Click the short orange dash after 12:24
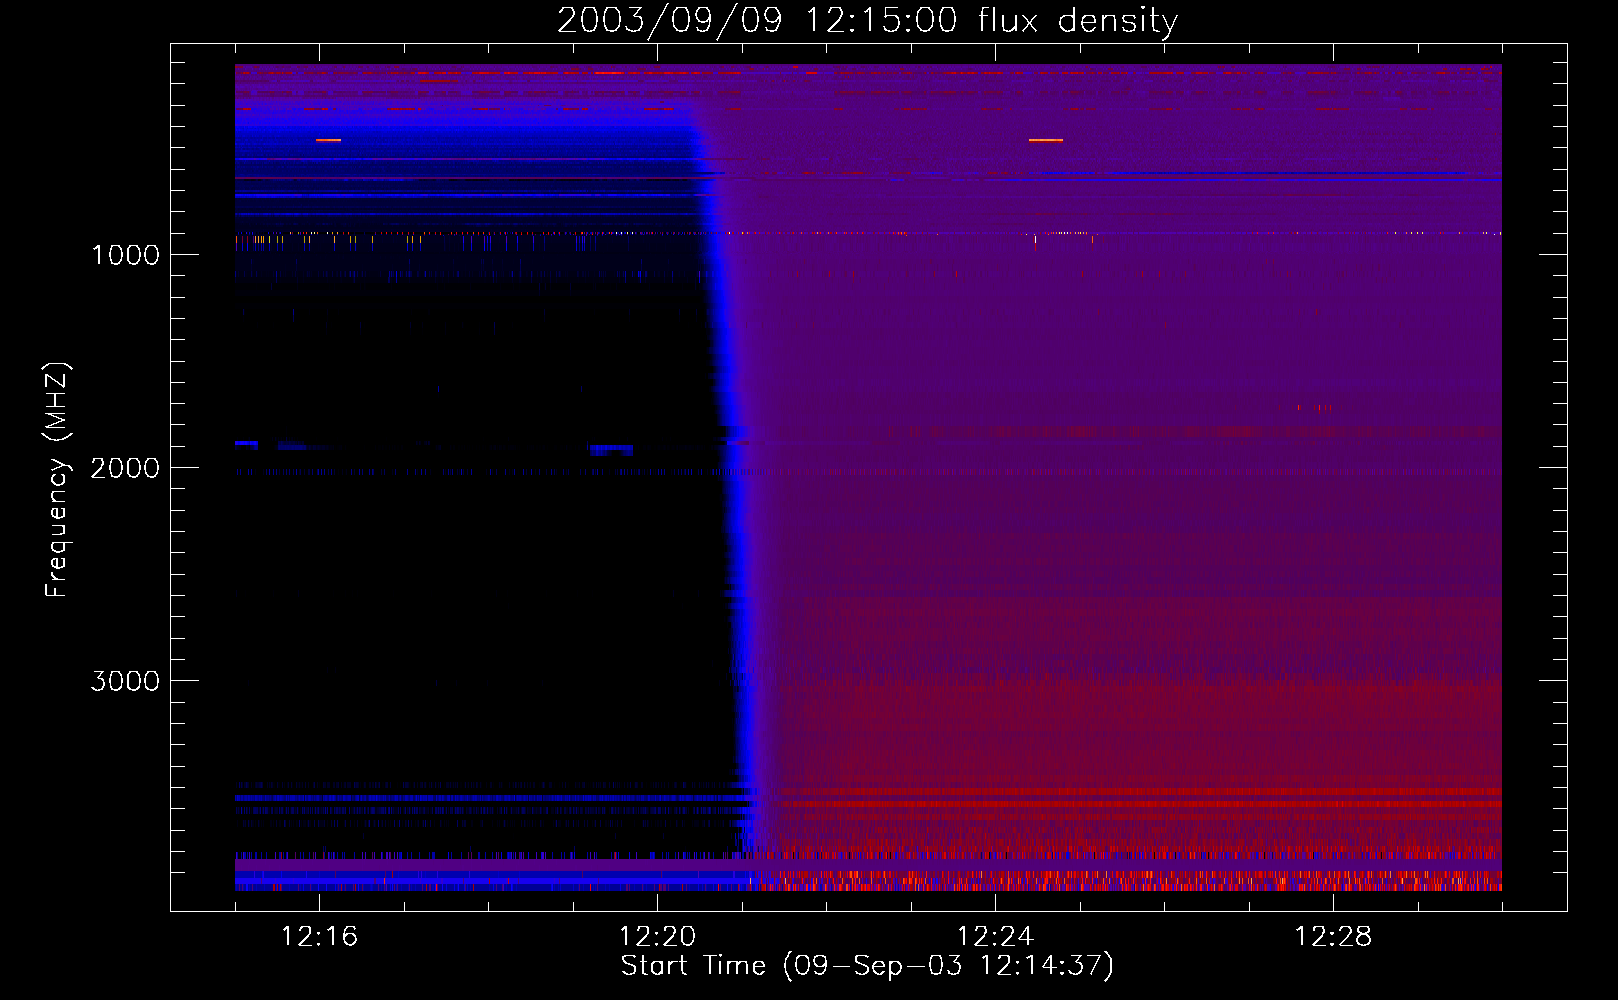1618x1000 pixels. point(1046,140)
